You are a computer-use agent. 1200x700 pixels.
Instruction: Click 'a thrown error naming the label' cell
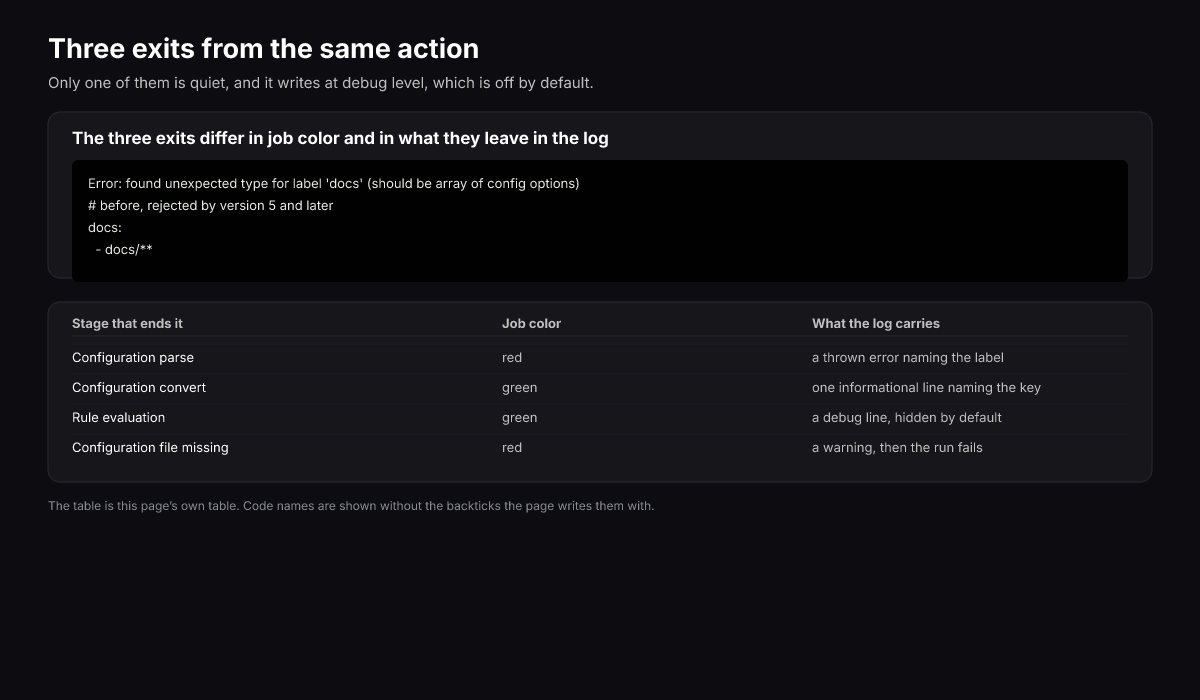coord(908,358)
